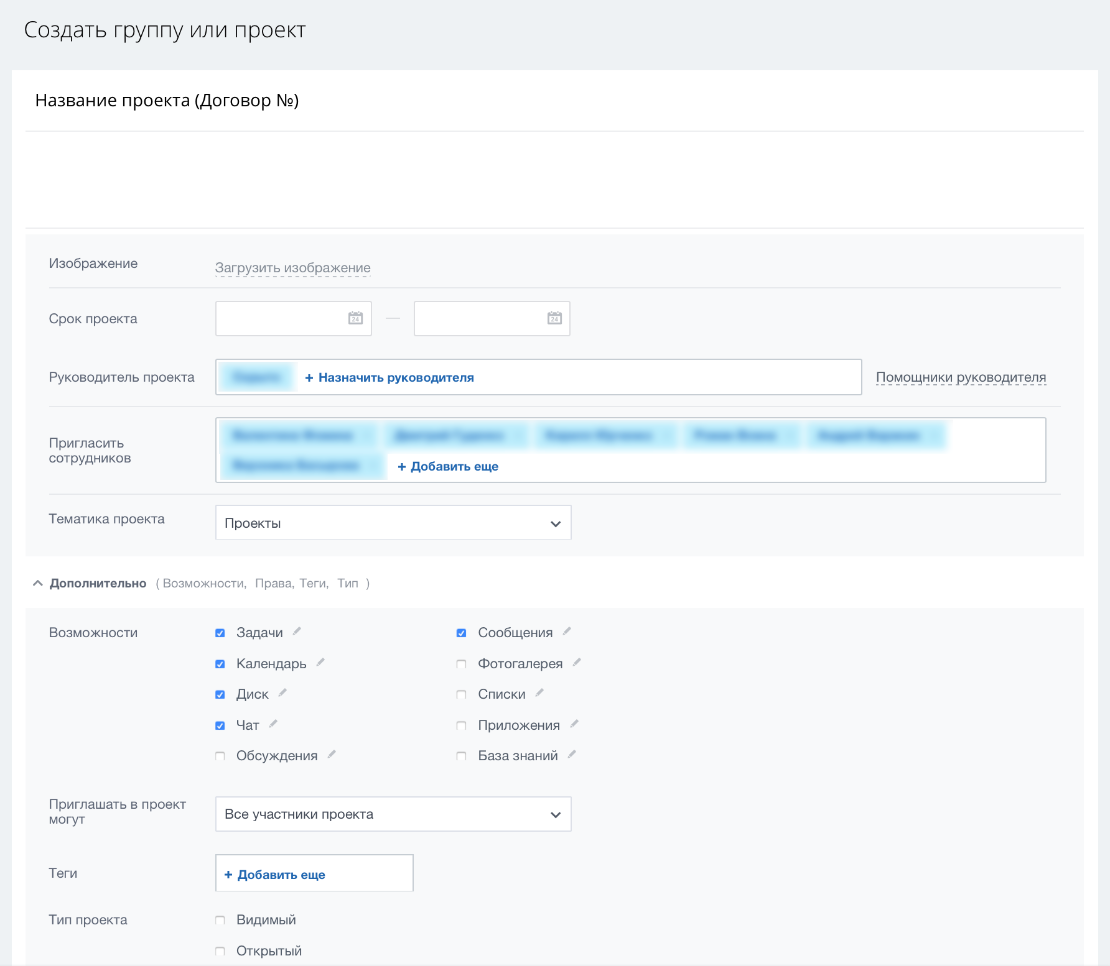Check the Видимый project type checkbox
The width and height of the screenshot is (1110, 966).
[220, 920]
